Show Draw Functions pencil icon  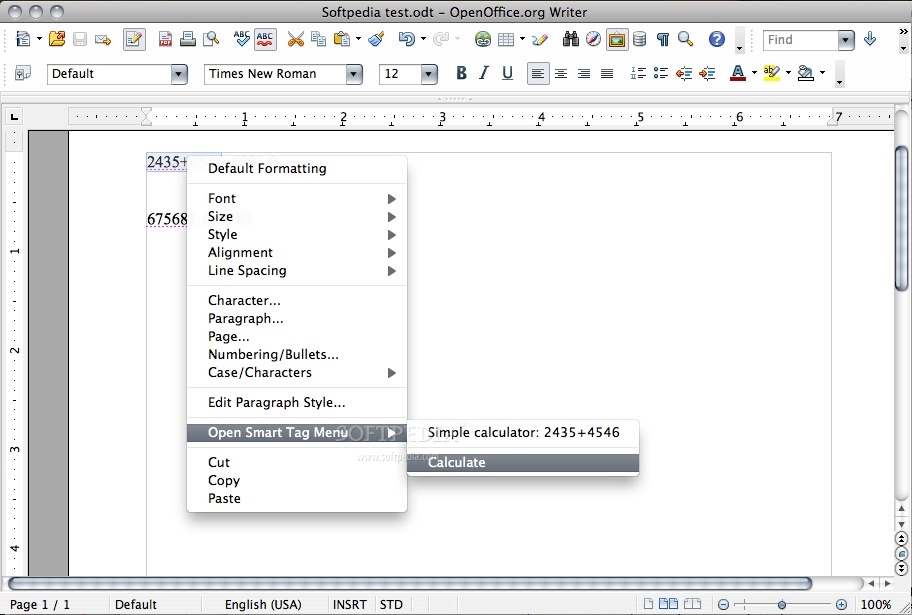[539, 39]
